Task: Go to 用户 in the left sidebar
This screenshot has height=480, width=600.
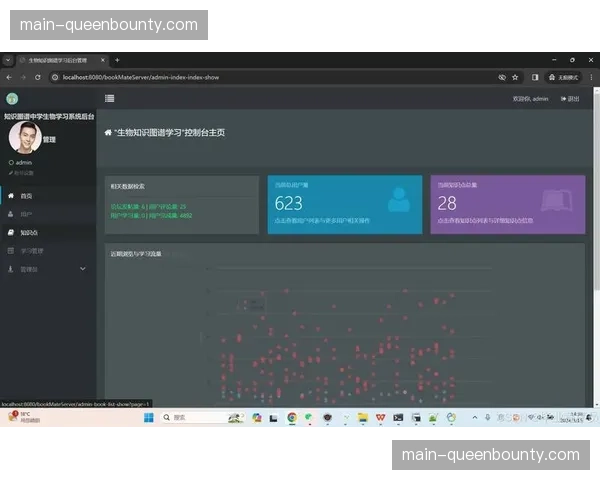Action: coord(27,214)
